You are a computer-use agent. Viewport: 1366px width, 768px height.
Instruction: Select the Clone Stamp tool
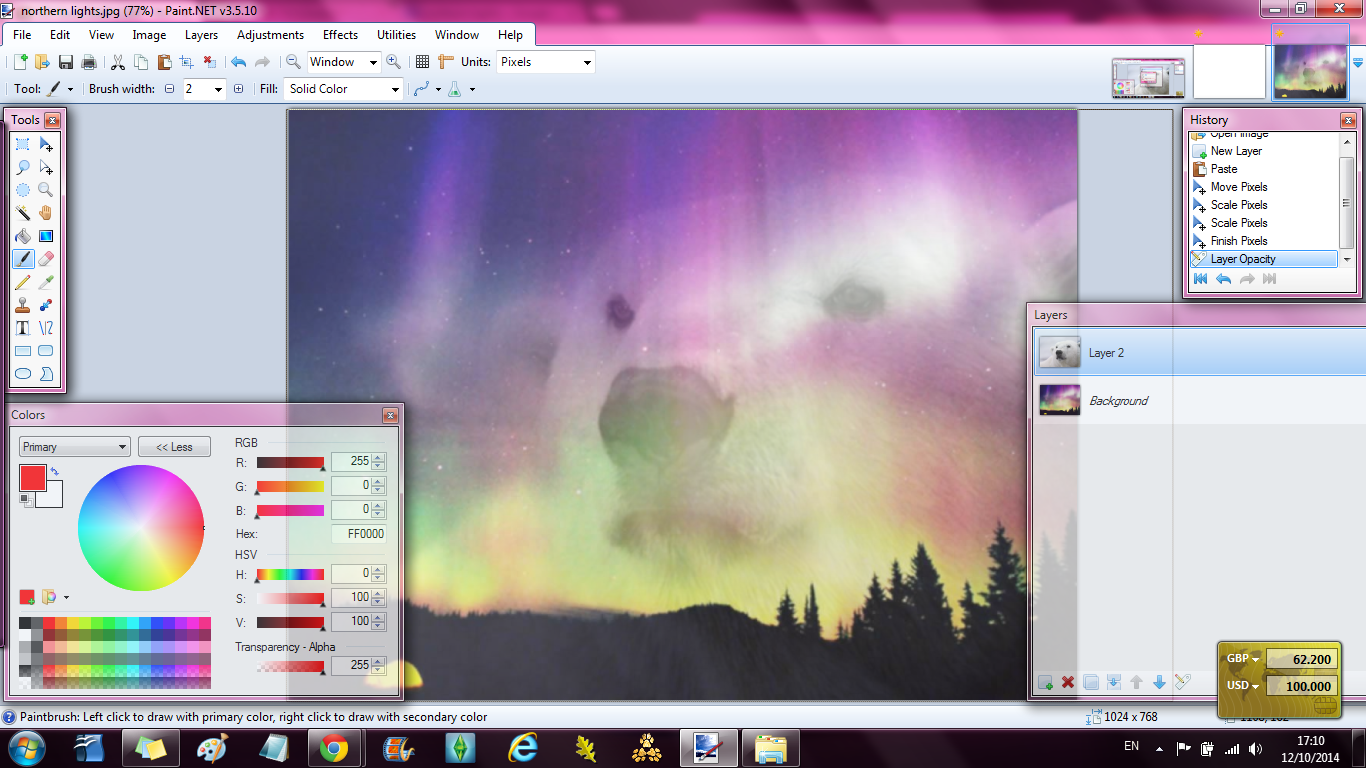(x=23, y=305)
